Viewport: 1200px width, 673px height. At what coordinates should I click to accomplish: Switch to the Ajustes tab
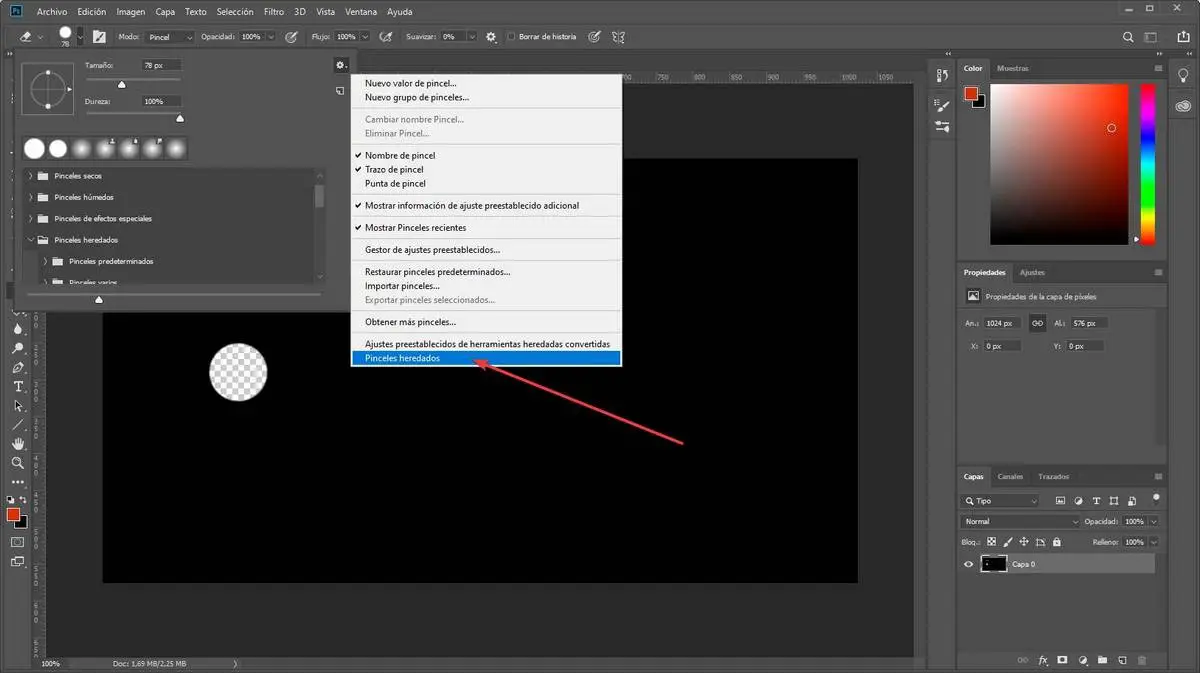(x=1031, y=272)
